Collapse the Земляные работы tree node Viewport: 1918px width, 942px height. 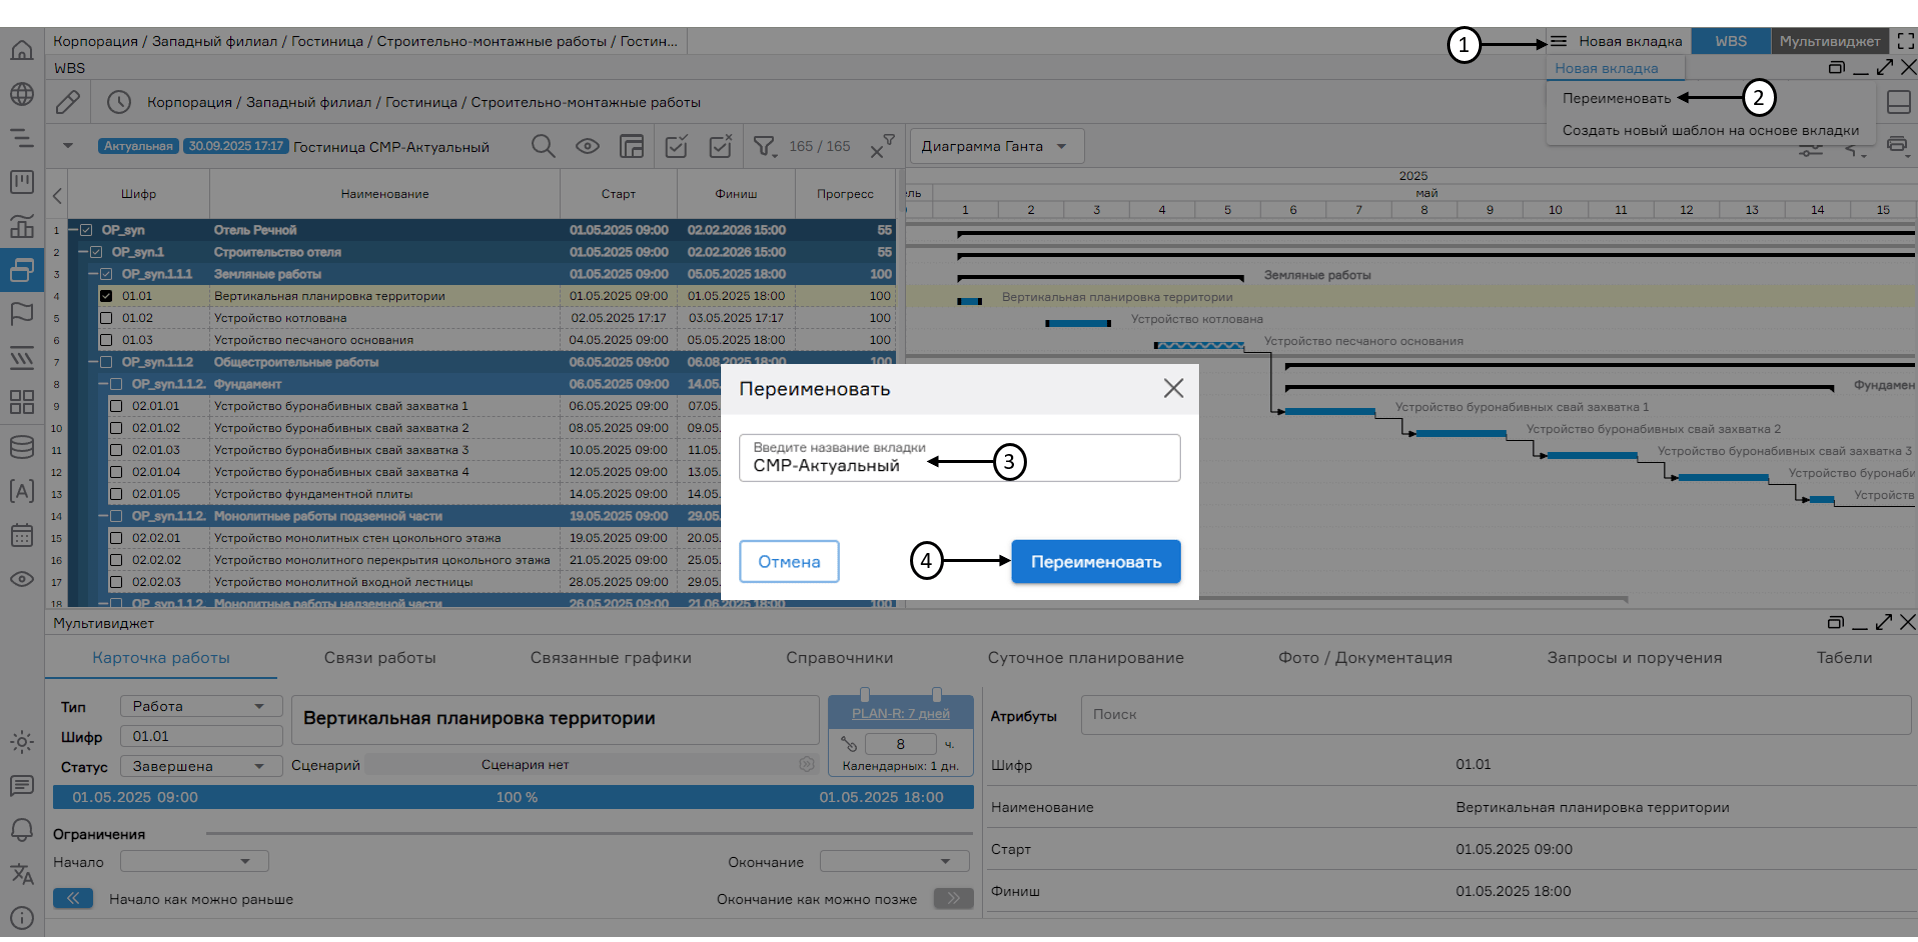click(x=91, y=273)
